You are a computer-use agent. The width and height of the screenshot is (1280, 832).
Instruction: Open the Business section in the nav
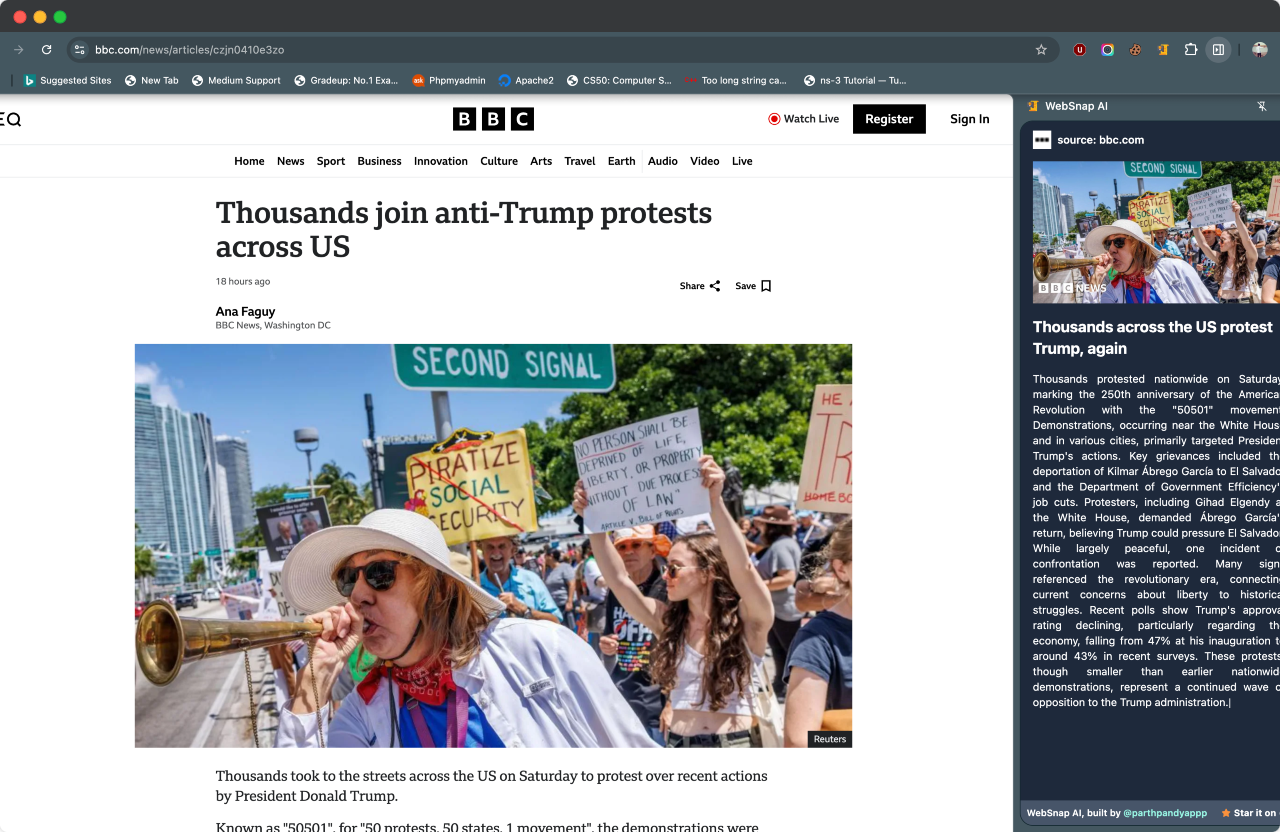click(379, 161)
